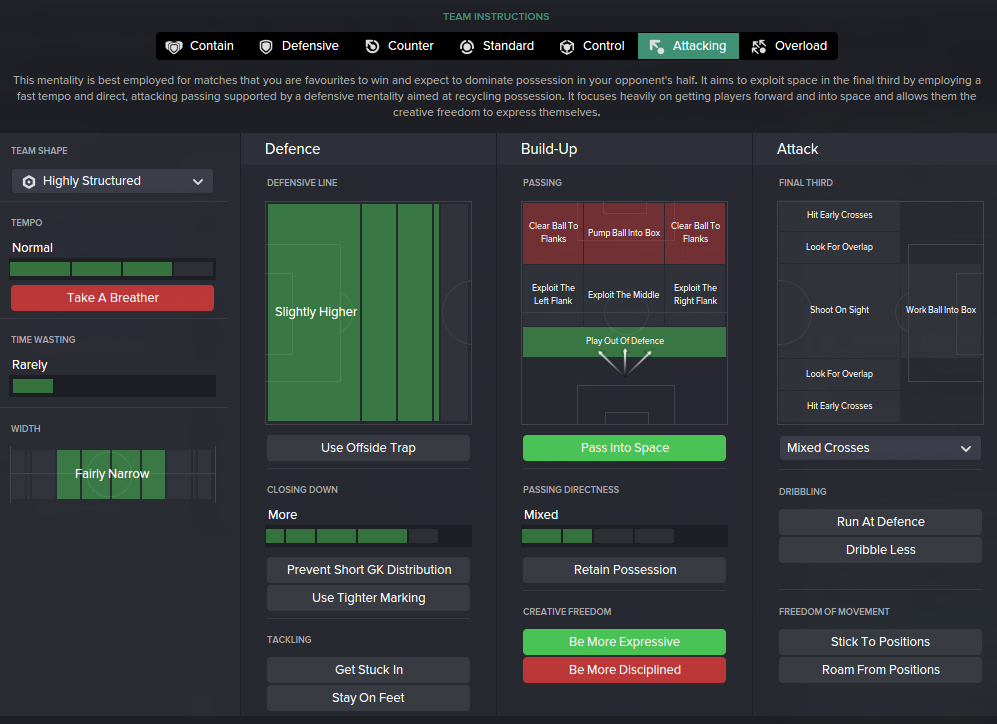The width and height of the screenshot is (997, 724).
Task: Select bottom Look For Overlap zone
Action: click(x=839, y=374)
